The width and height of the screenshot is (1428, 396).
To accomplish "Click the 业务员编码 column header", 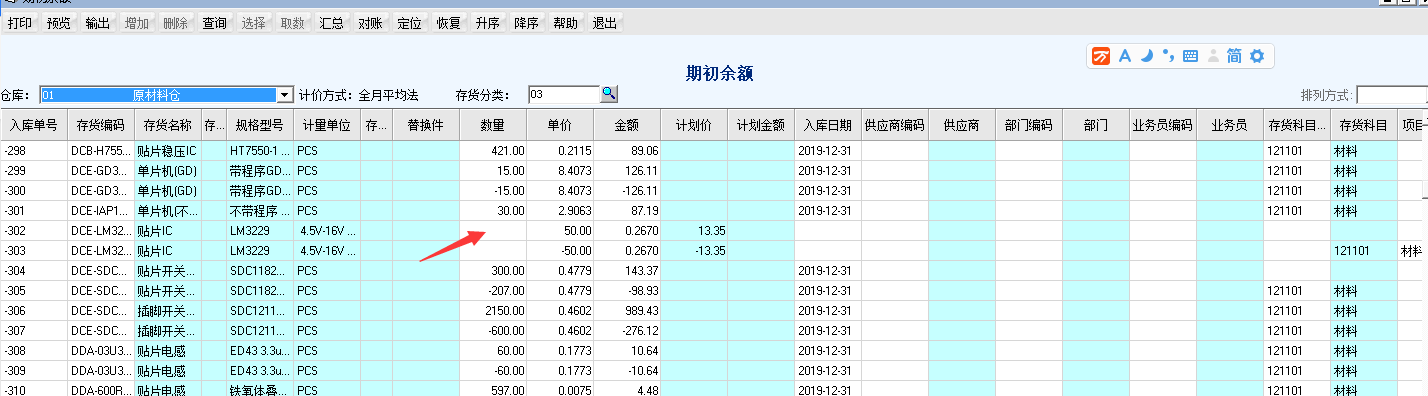I will pyautogui.click(x=1163, y=125).
